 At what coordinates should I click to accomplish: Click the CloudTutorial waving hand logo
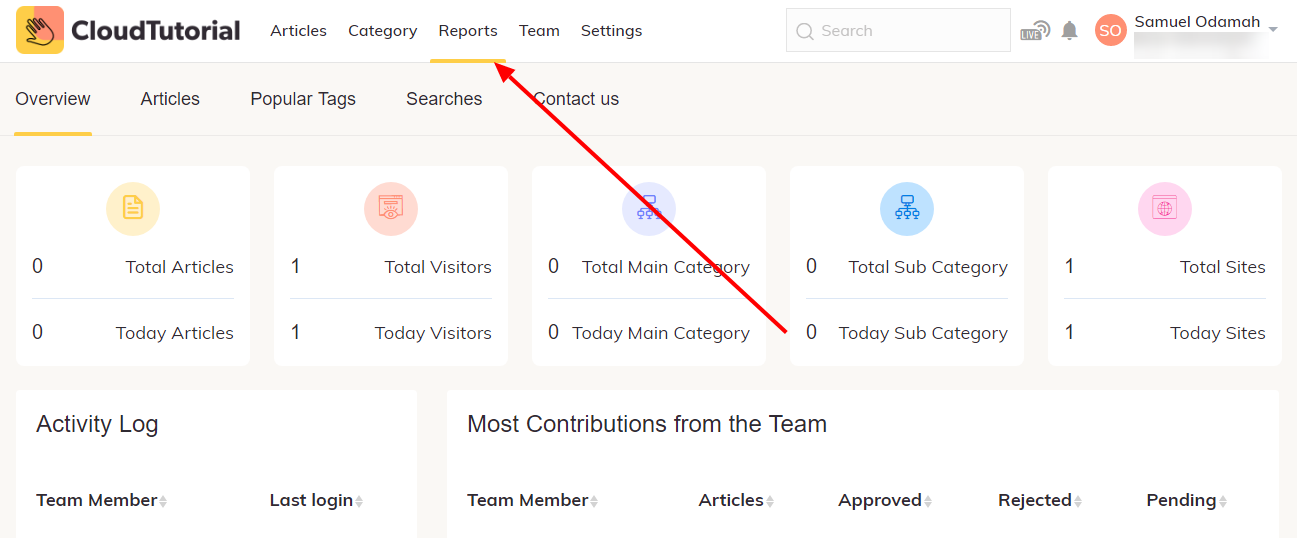coord(40,30)
